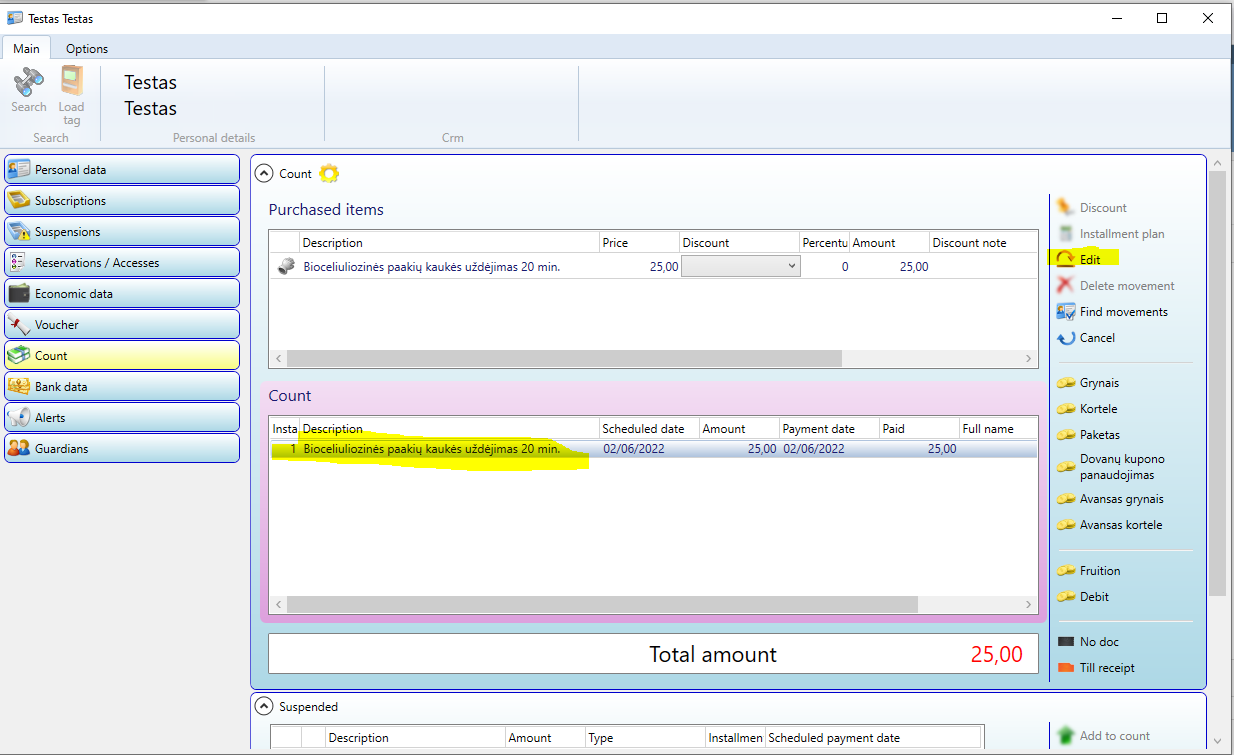Click the Percentu column header
The image size is (1234, 755).
tap(825, 243)
